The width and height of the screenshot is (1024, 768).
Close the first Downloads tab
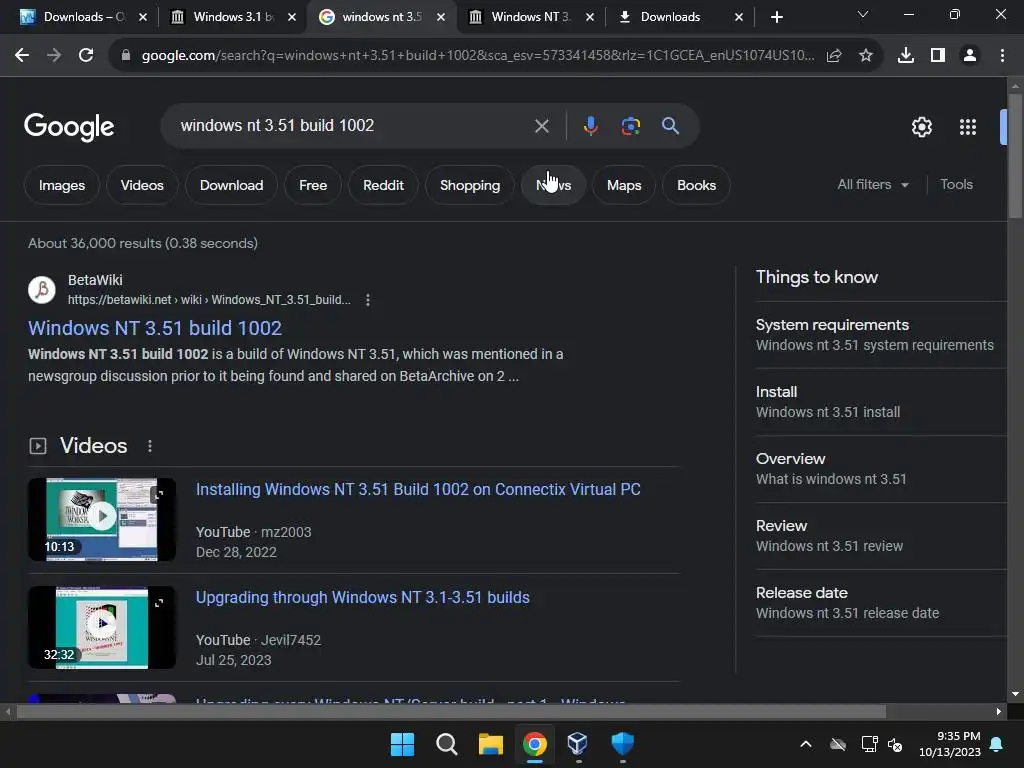143,17
